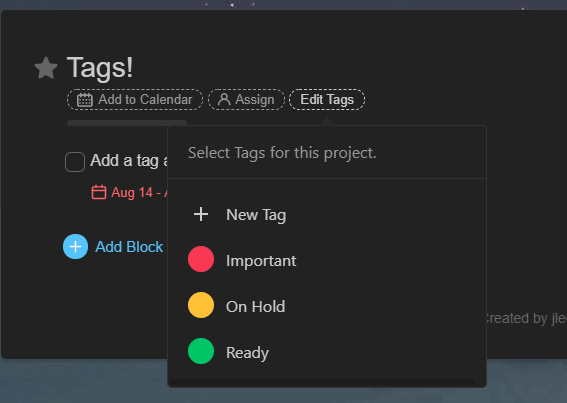This screenshot has height=403, width=567.
Task: Select New Tag menu entry
Action: (x=327, y=215)
